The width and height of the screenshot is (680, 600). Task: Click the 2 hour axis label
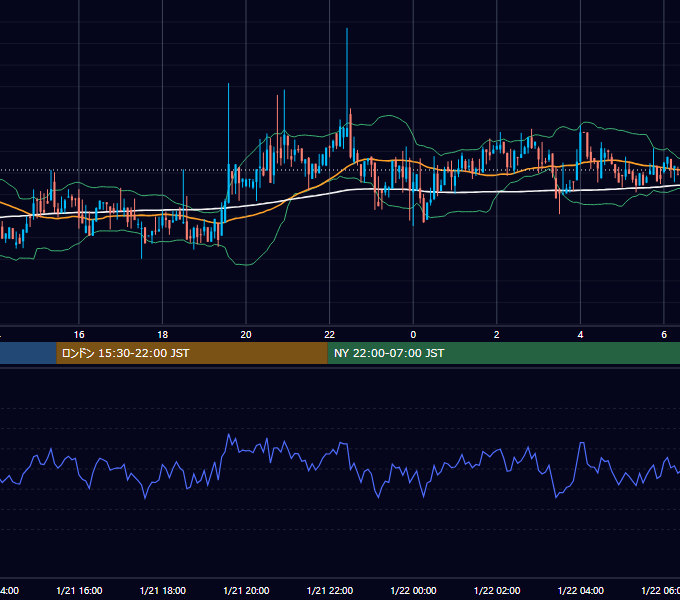497,335
